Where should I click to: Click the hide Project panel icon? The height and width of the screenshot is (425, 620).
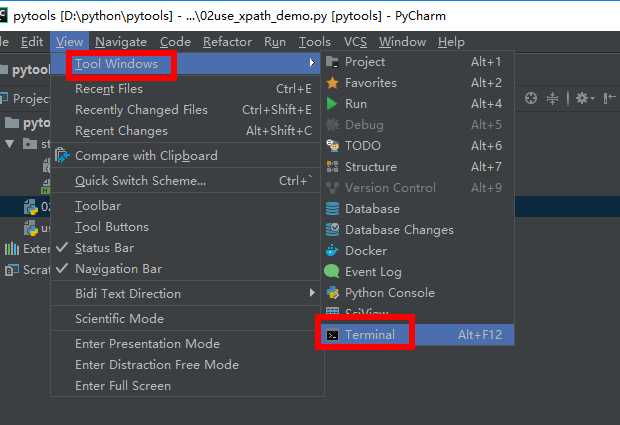pos(609,98)
